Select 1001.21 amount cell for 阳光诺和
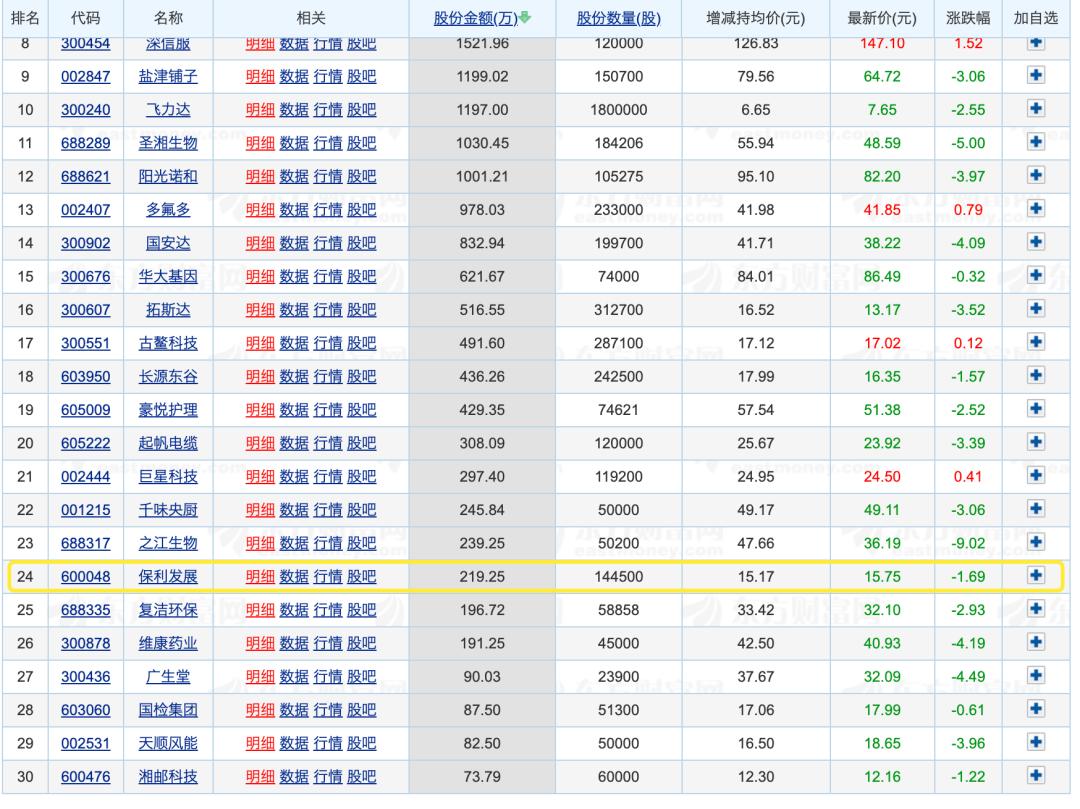The height and width of the screenshot is (809, 1080). click(482, 177)
